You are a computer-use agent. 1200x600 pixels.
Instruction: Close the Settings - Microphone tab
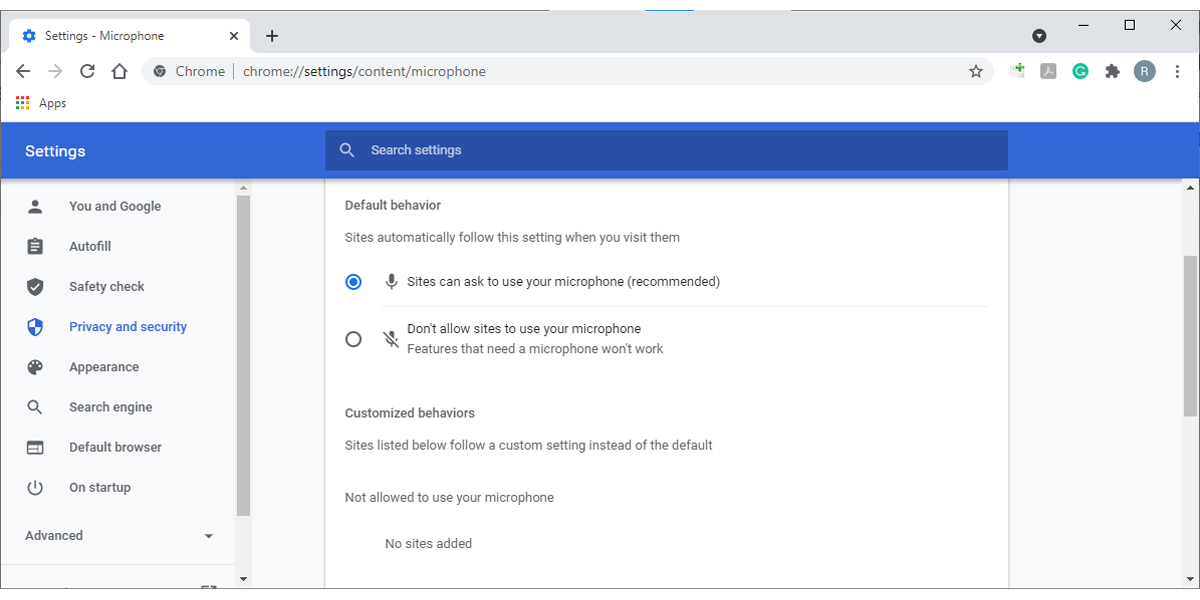coord(234,35)
